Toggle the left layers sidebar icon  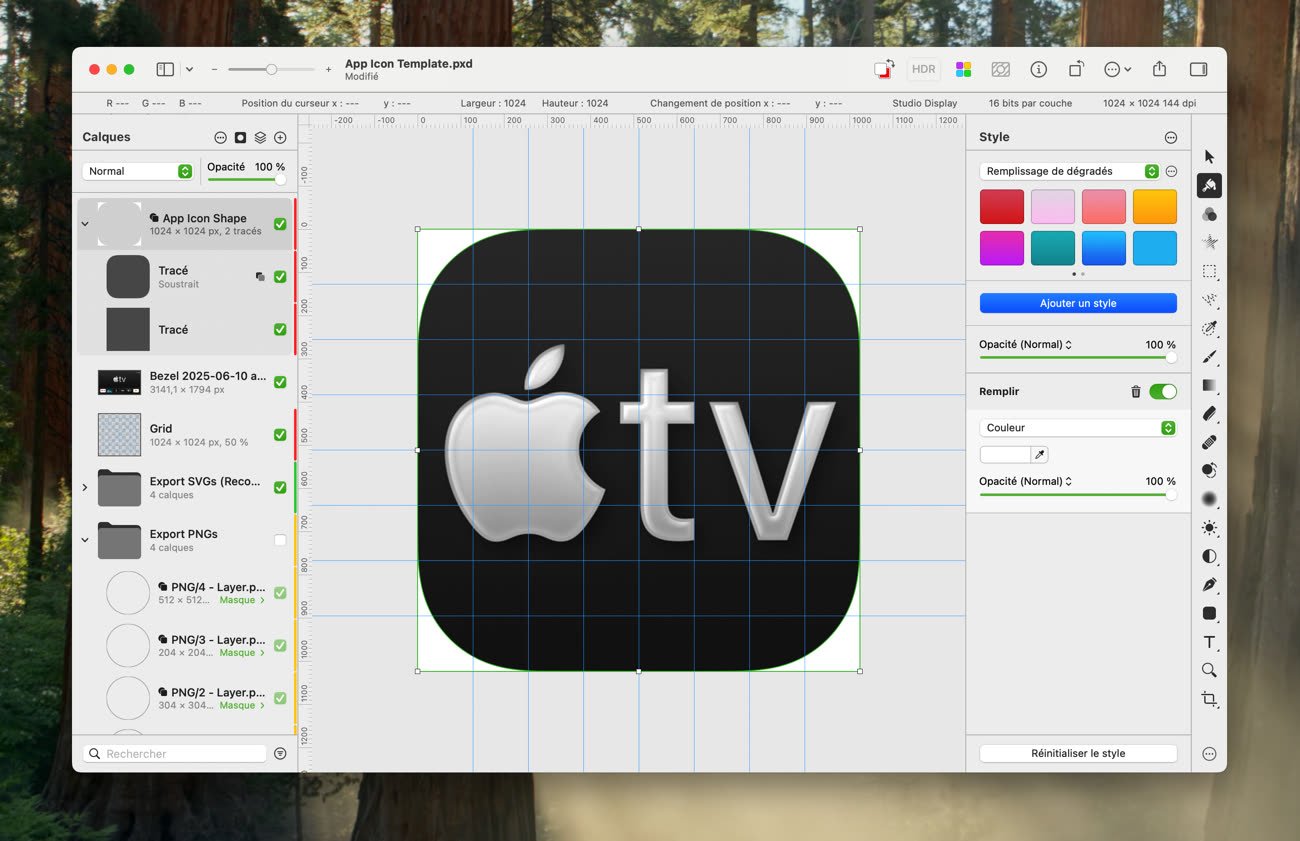(165, 69)
